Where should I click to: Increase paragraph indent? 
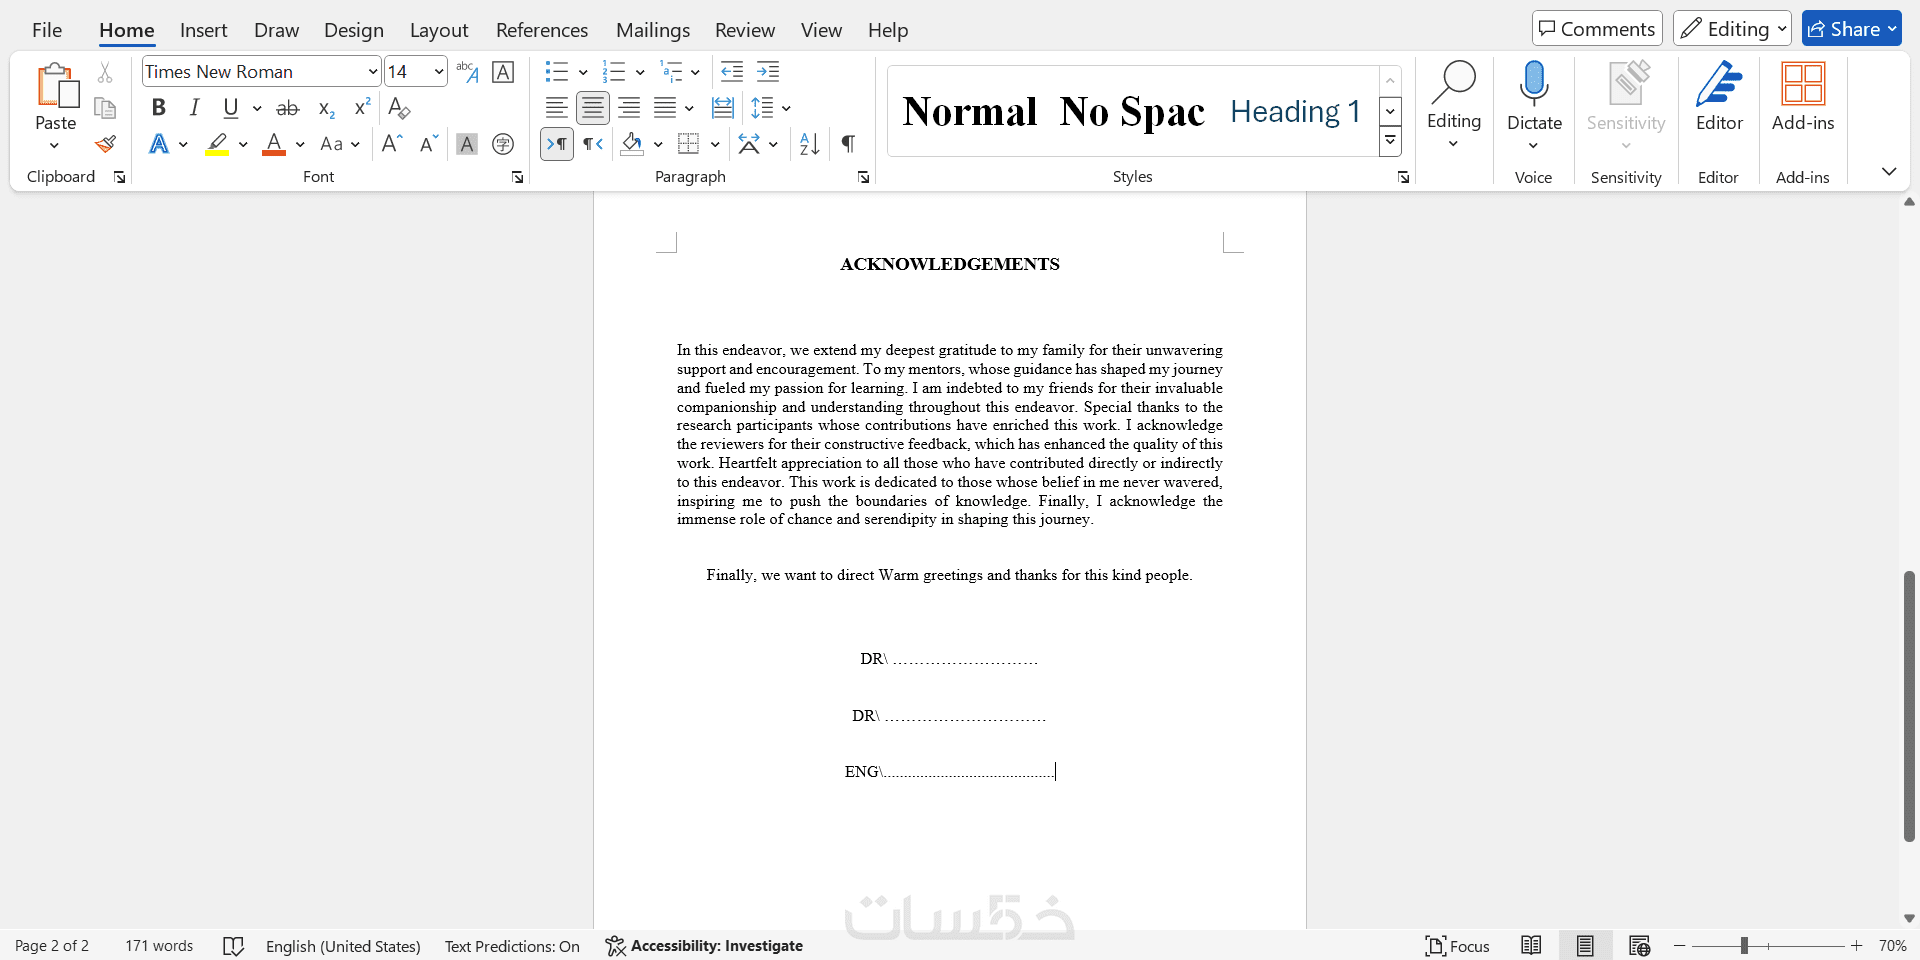click(768, 72)
